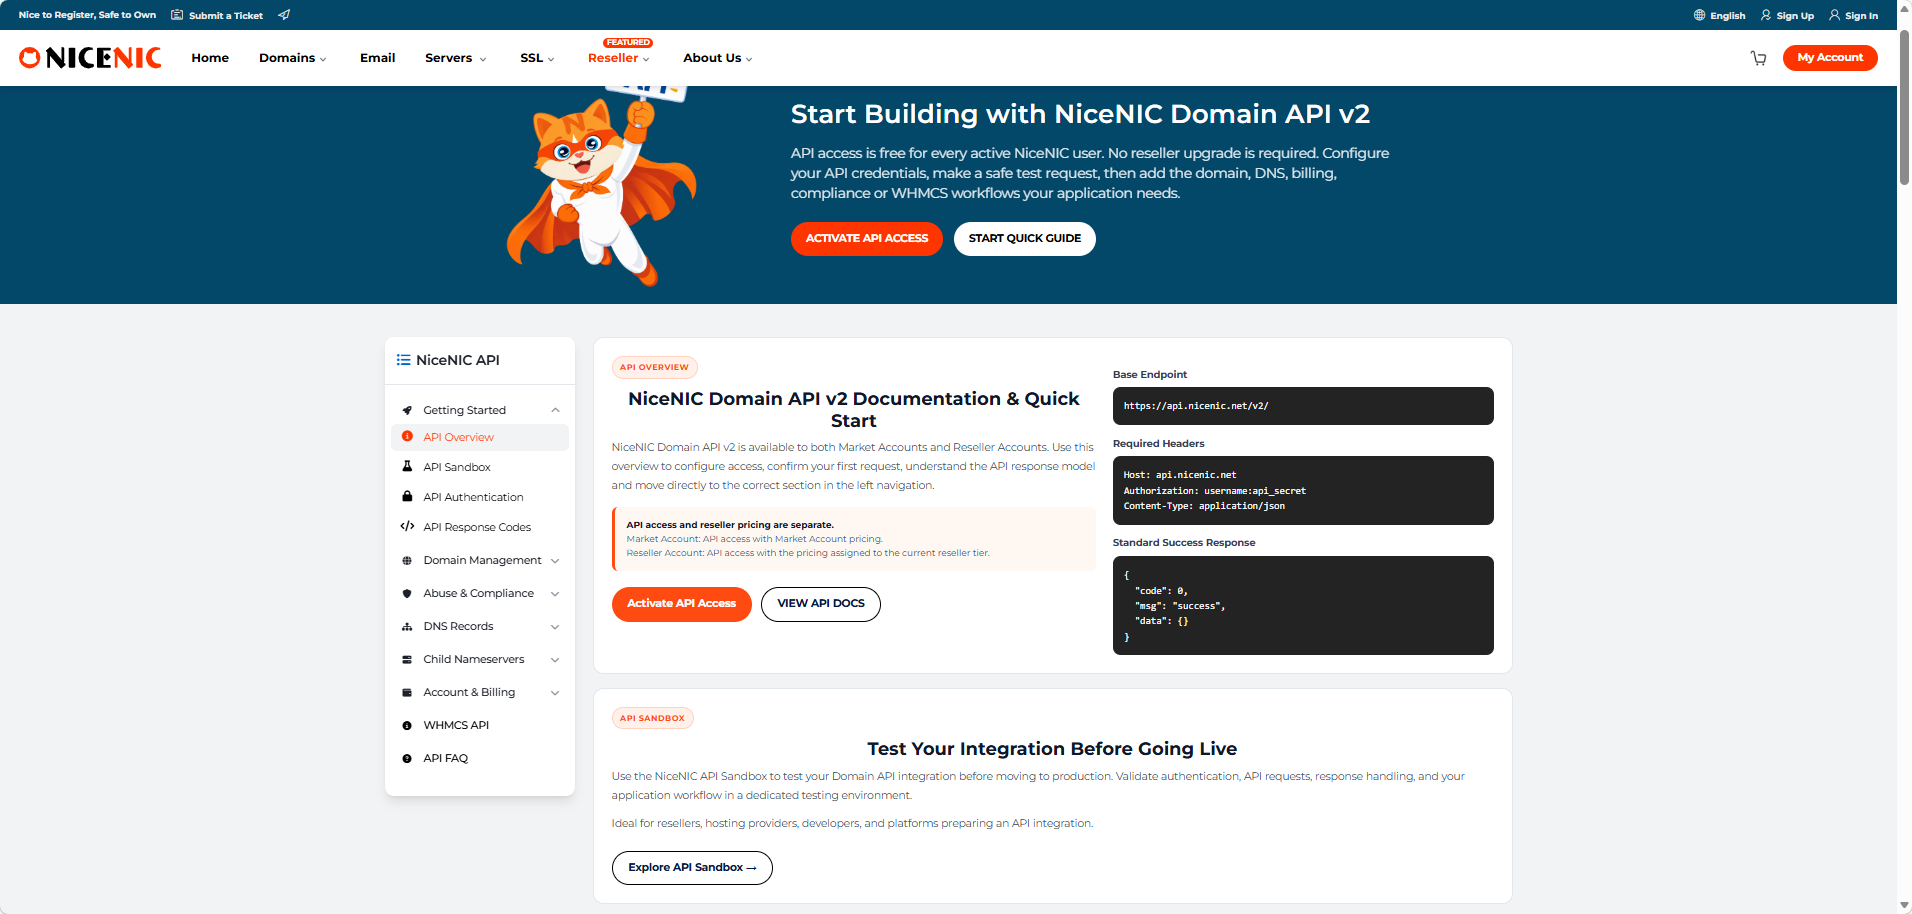Click the Submit a Ticket link
This screenshot has width=1912, height=914.
pos(226,16)
